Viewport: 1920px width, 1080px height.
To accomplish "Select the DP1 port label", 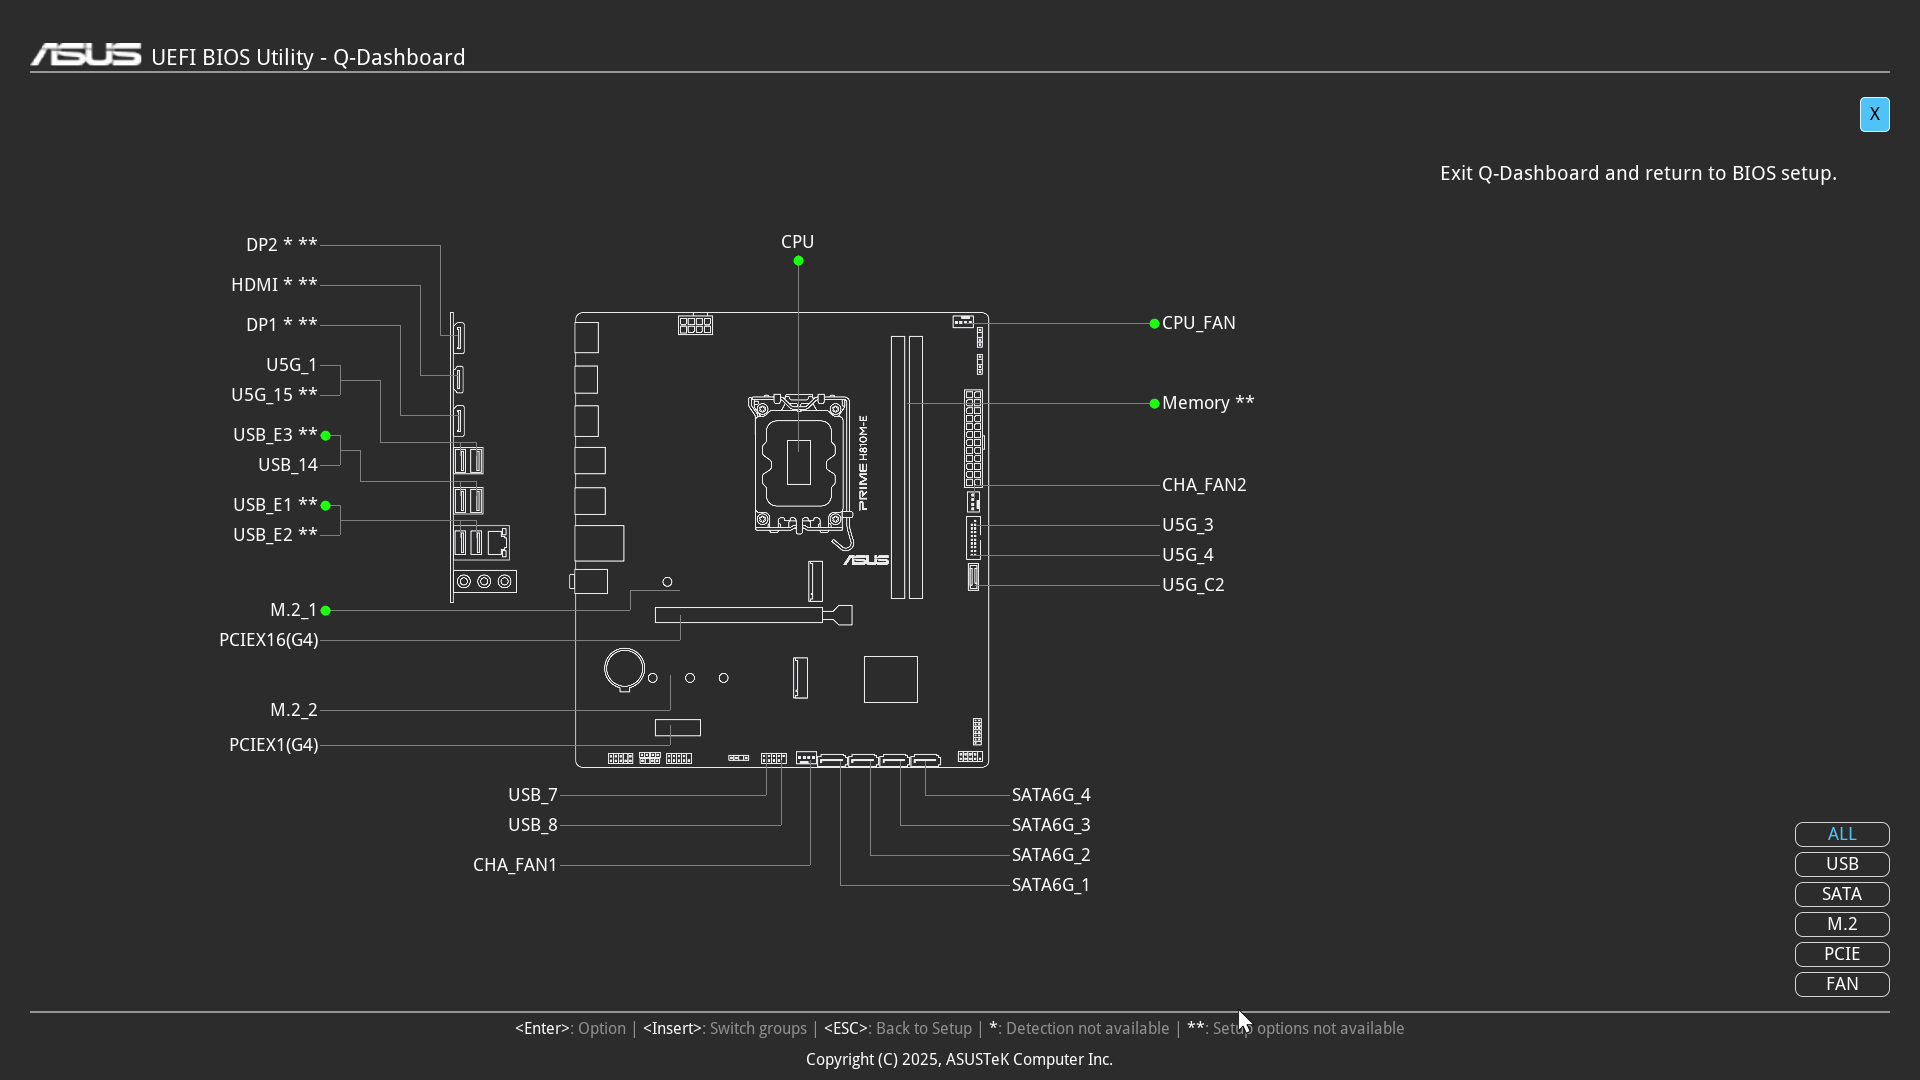I will point(281,325).
